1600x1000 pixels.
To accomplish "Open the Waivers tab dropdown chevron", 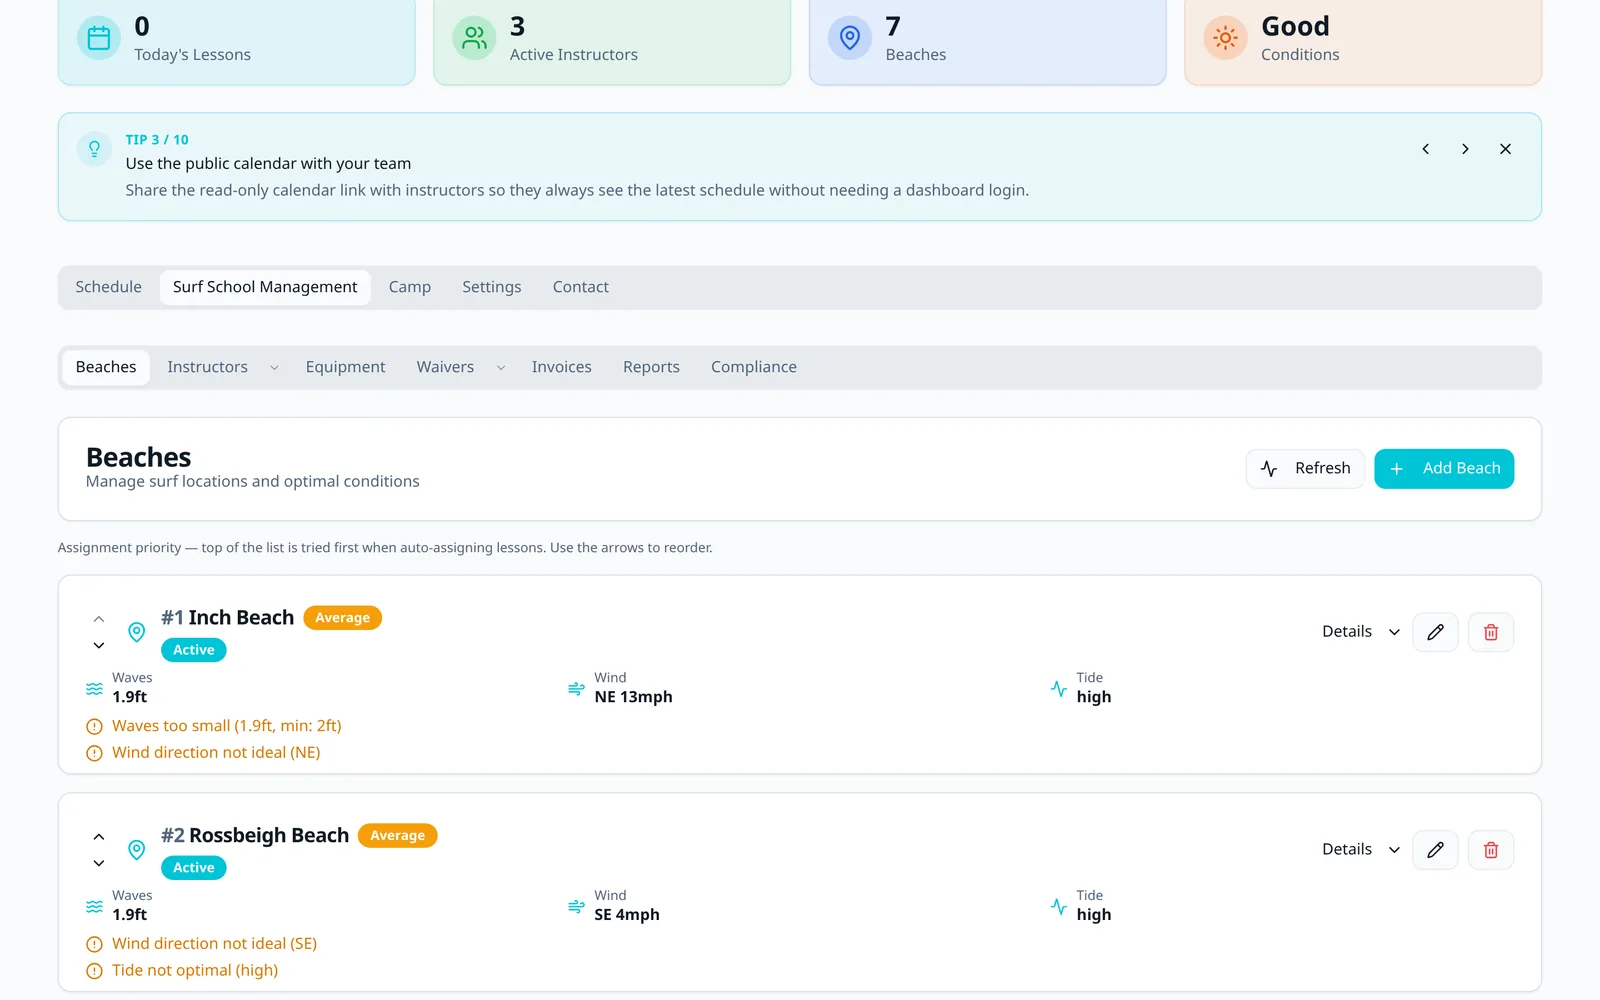I will 501,368.
